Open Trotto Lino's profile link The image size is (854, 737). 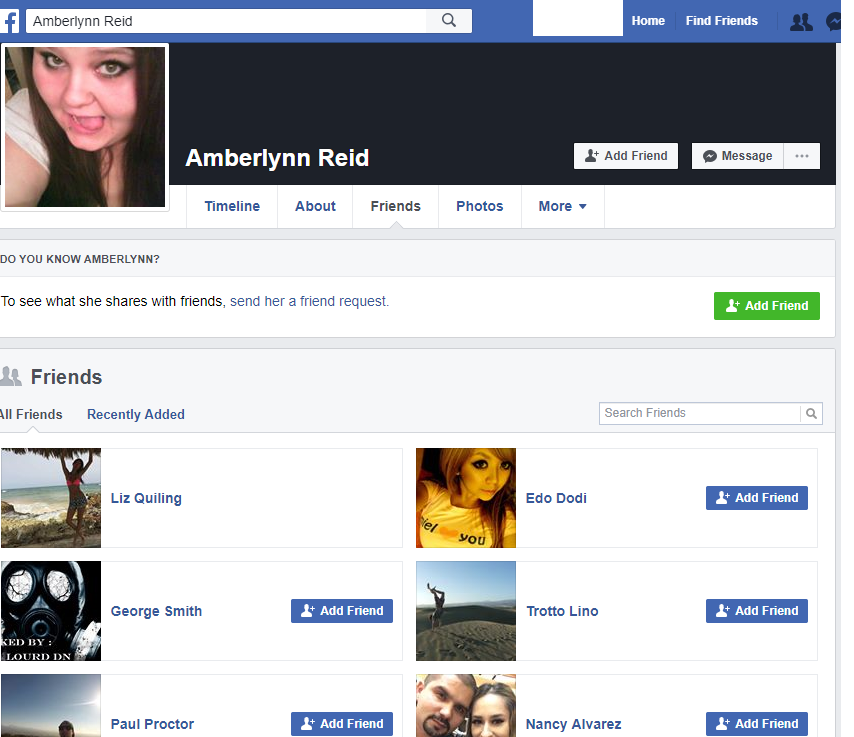click(563, 611)
